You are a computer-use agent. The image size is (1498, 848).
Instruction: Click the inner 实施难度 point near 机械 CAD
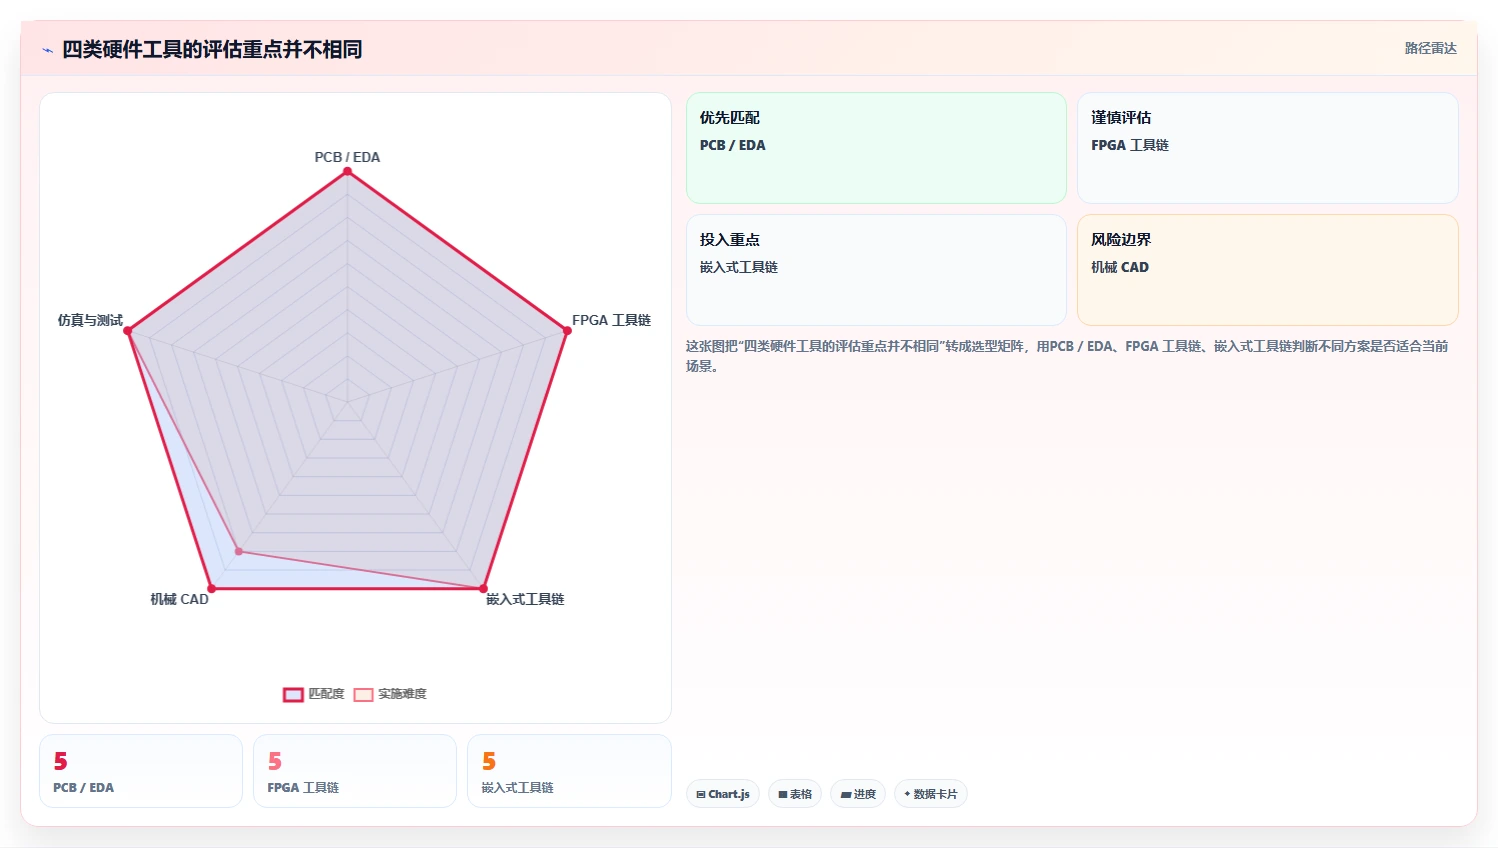[238, 551]
